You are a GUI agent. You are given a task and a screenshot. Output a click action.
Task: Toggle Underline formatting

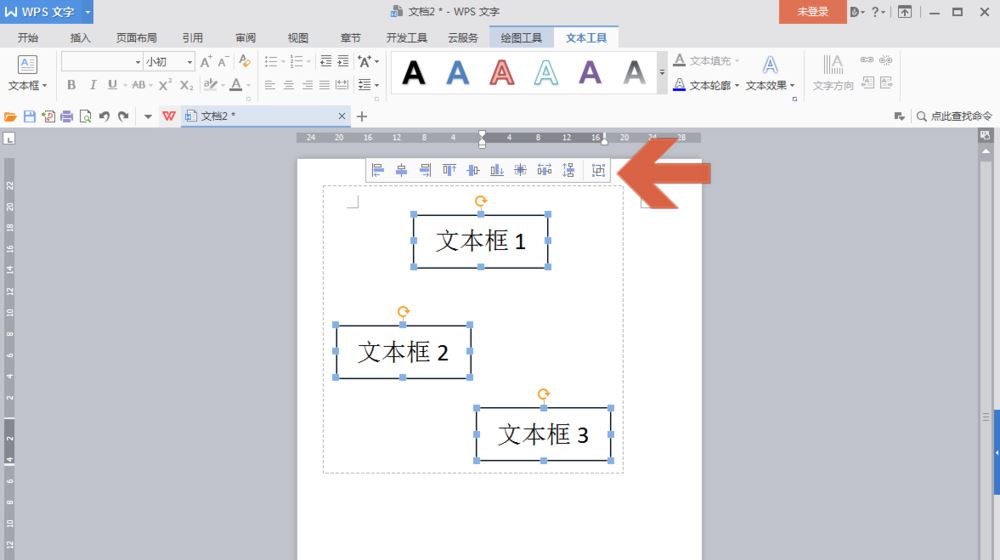112,84
